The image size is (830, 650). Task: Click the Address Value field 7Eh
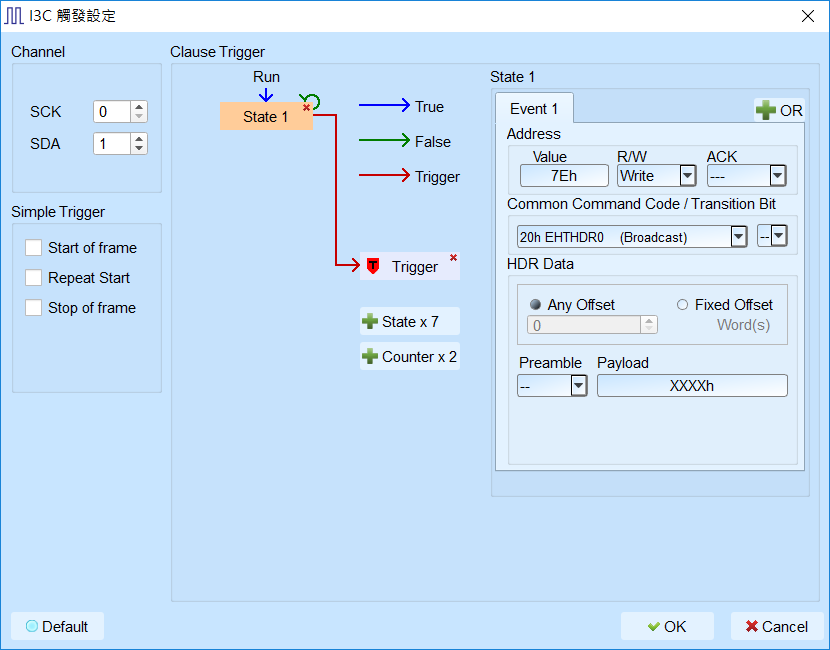(564, 176)
